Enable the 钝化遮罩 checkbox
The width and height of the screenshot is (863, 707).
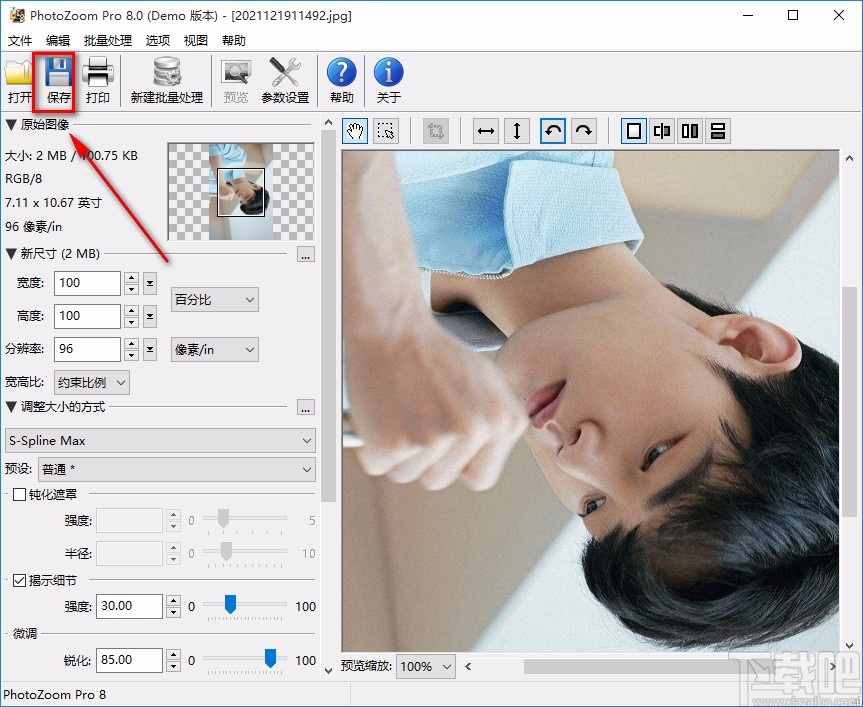tap(19, 494)
